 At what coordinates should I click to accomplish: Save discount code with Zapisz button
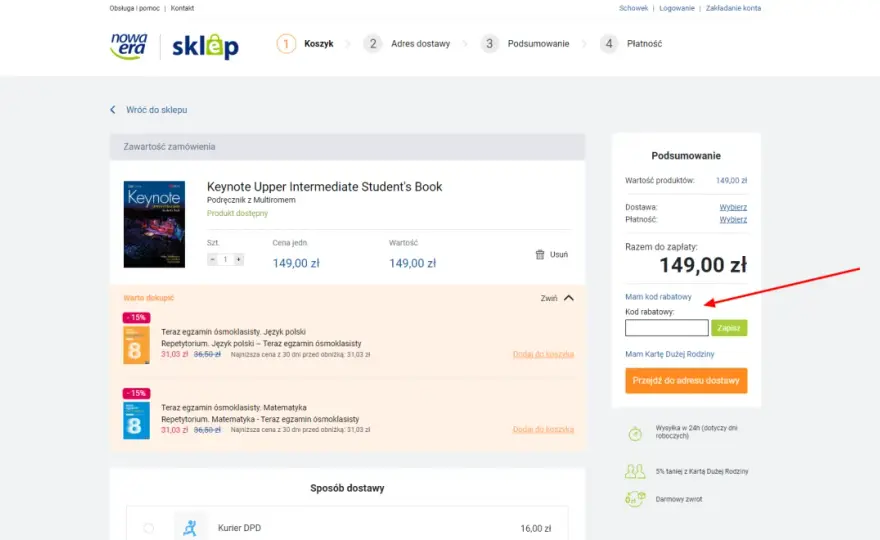729,328
